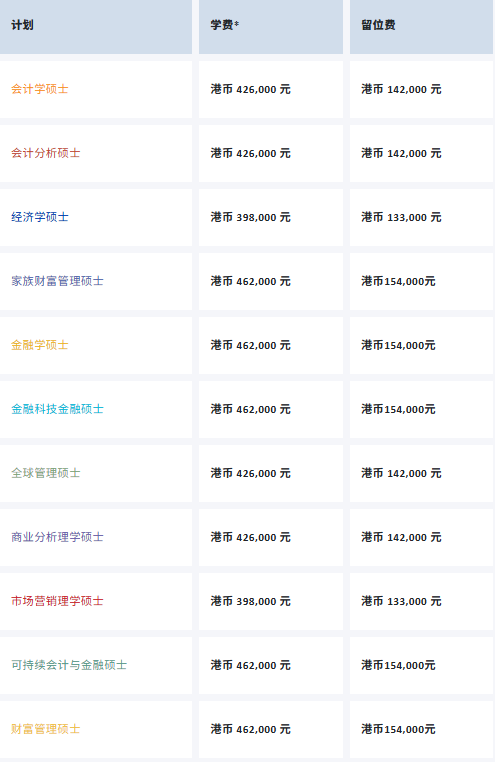Screen dimensions: 495x762
Task: Click the 全球管理硕士 program link
Action: (46, 473)
